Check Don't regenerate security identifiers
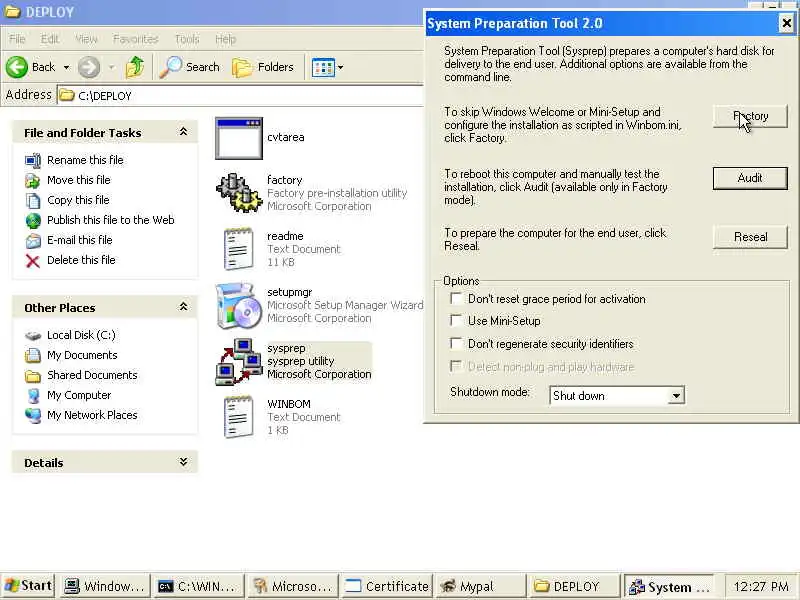 point(456,343)
